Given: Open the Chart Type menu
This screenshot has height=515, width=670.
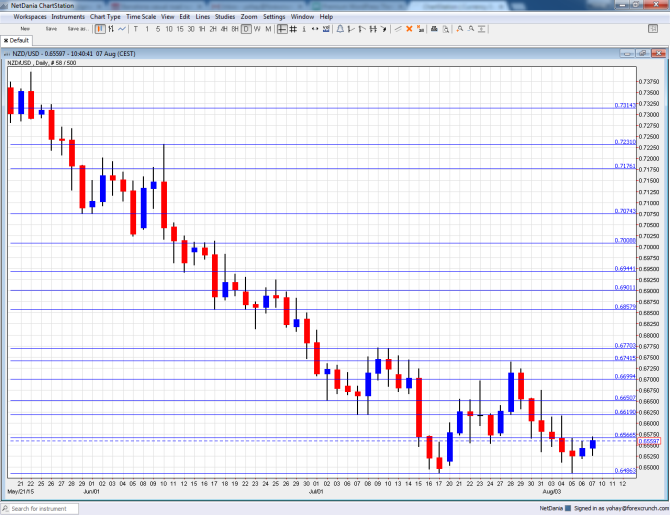Looking at the screenshot, I should coord(105,17).
